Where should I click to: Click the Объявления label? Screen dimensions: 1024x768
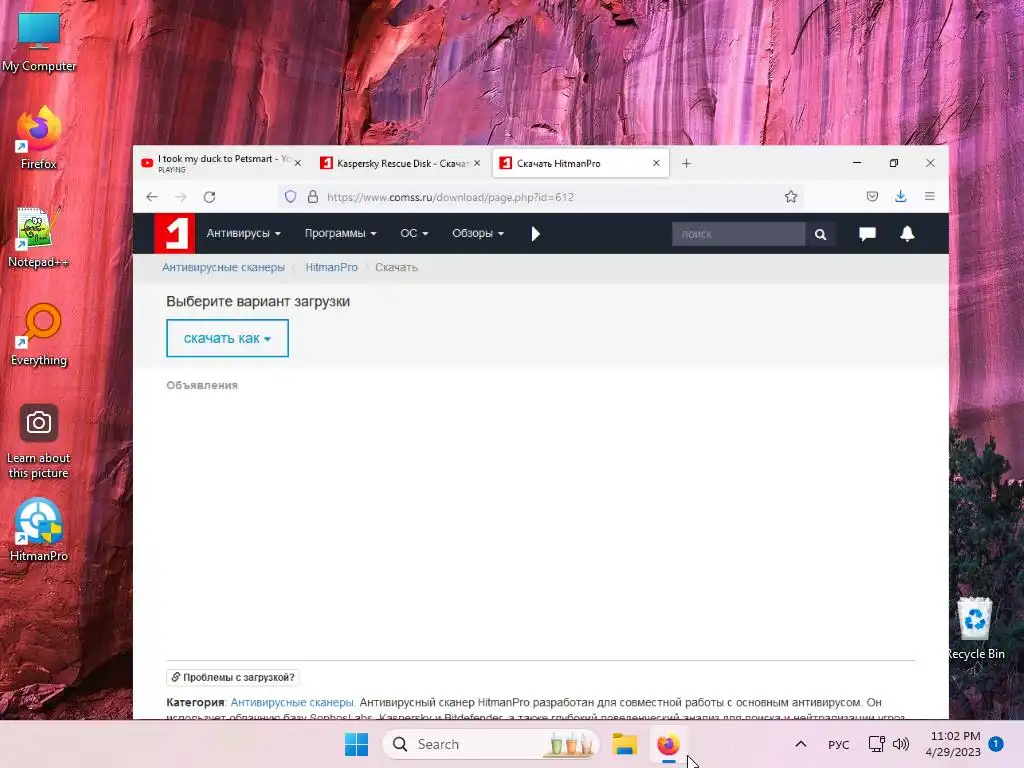(202, 385)
